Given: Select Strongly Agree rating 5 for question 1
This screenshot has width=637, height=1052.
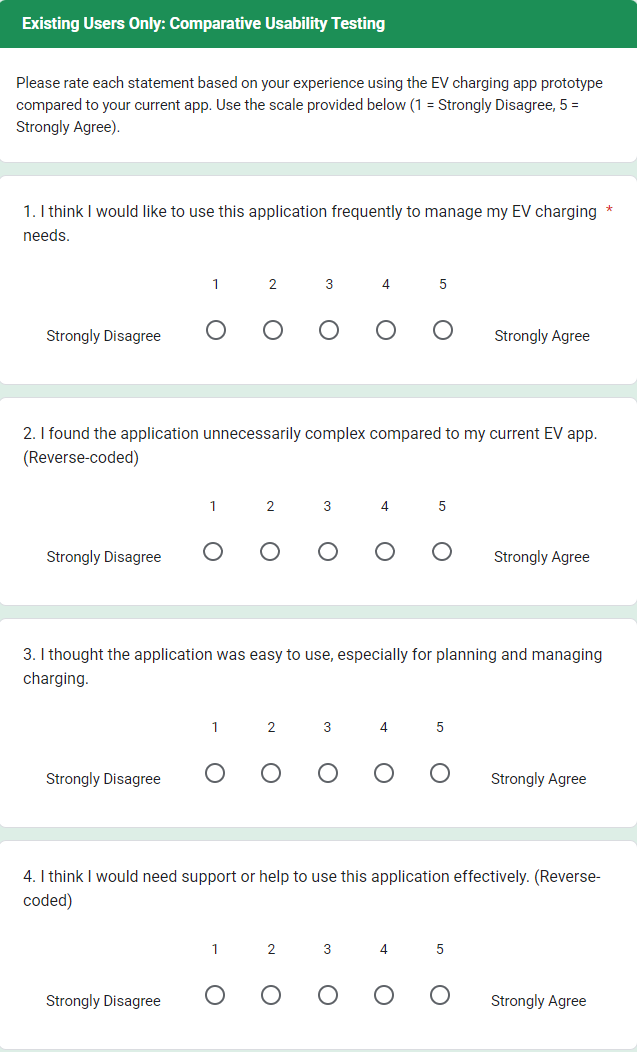Looking at the screenshot, I should coord(442,329).
